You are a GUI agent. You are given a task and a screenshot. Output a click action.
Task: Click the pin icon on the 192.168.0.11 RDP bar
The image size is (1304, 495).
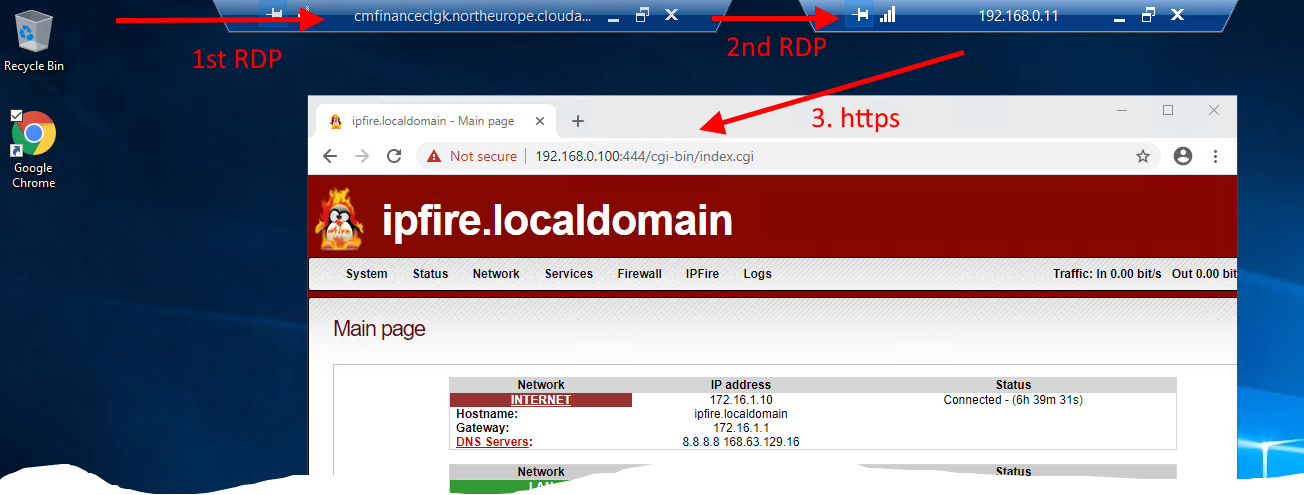(x=859, y=15)
